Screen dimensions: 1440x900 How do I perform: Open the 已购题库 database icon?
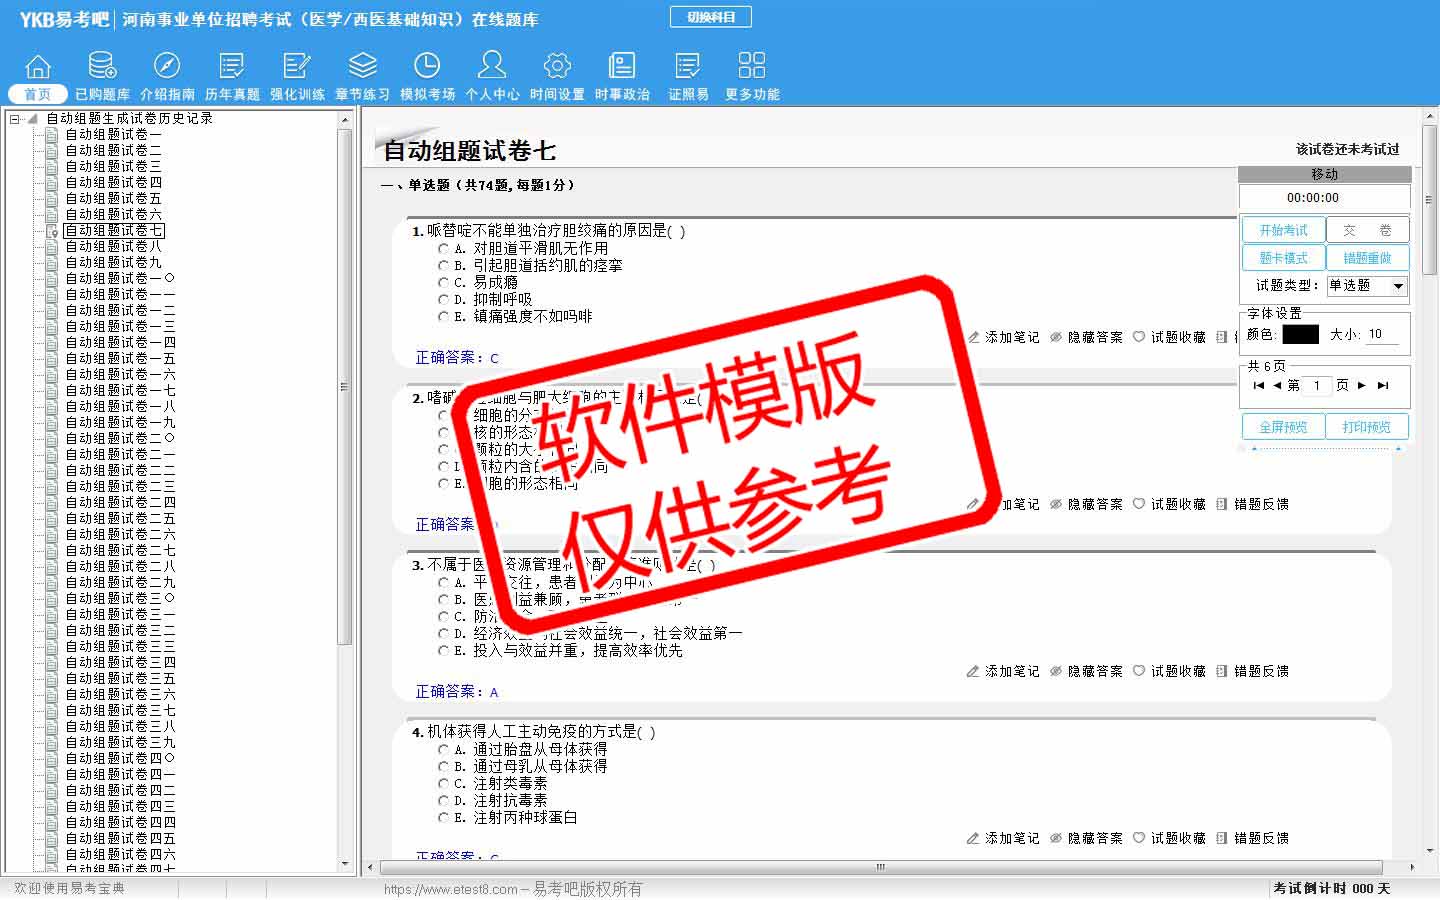pyautogui.click(x=102, y=67)
